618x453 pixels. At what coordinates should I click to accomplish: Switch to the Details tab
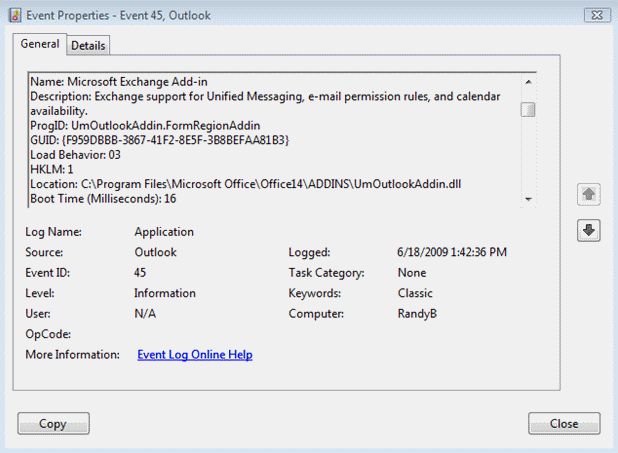click(x=88, y=46)
